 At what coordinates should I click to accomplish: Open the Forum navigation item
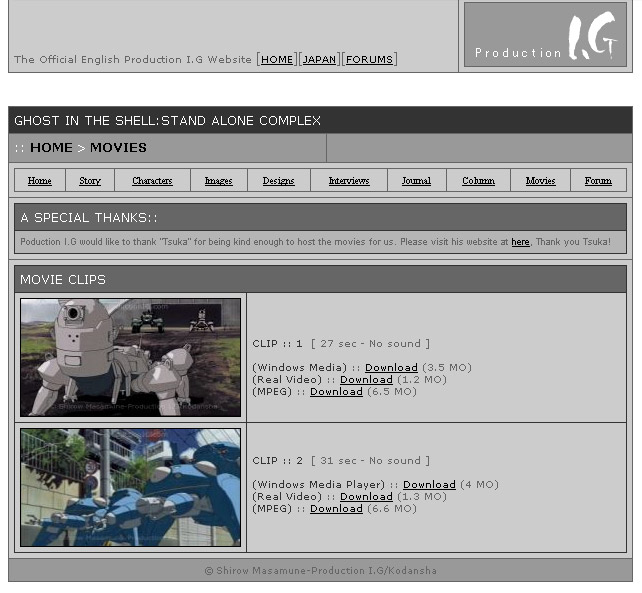598,181
